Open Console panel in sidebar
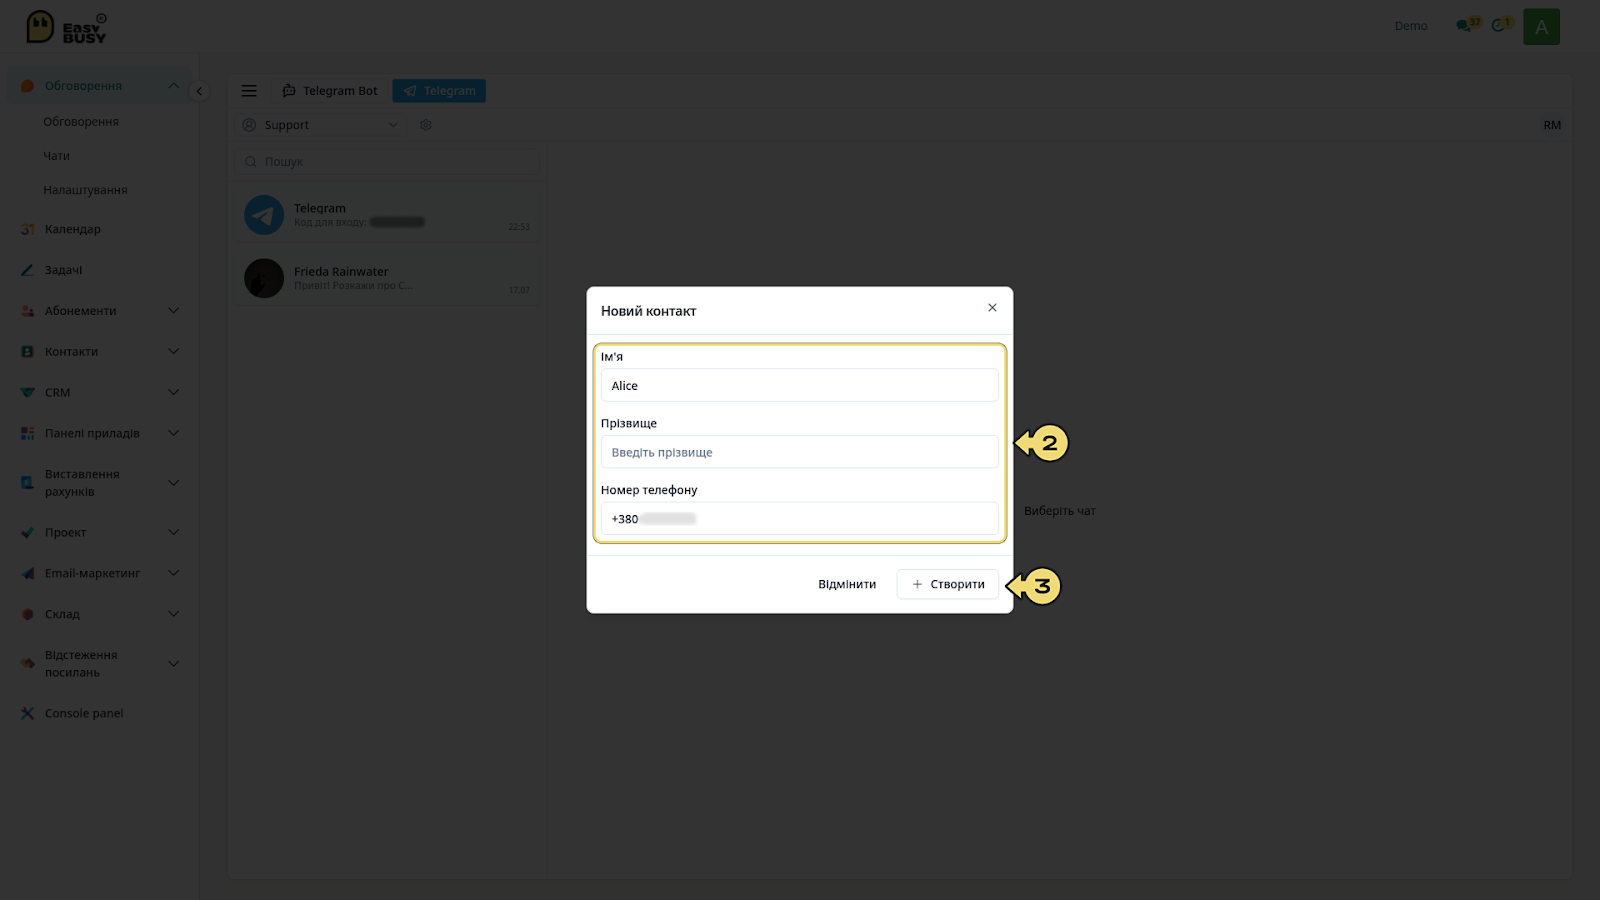Image resolution: width=1600 pixels, height=900 pixels. (84, 714)
